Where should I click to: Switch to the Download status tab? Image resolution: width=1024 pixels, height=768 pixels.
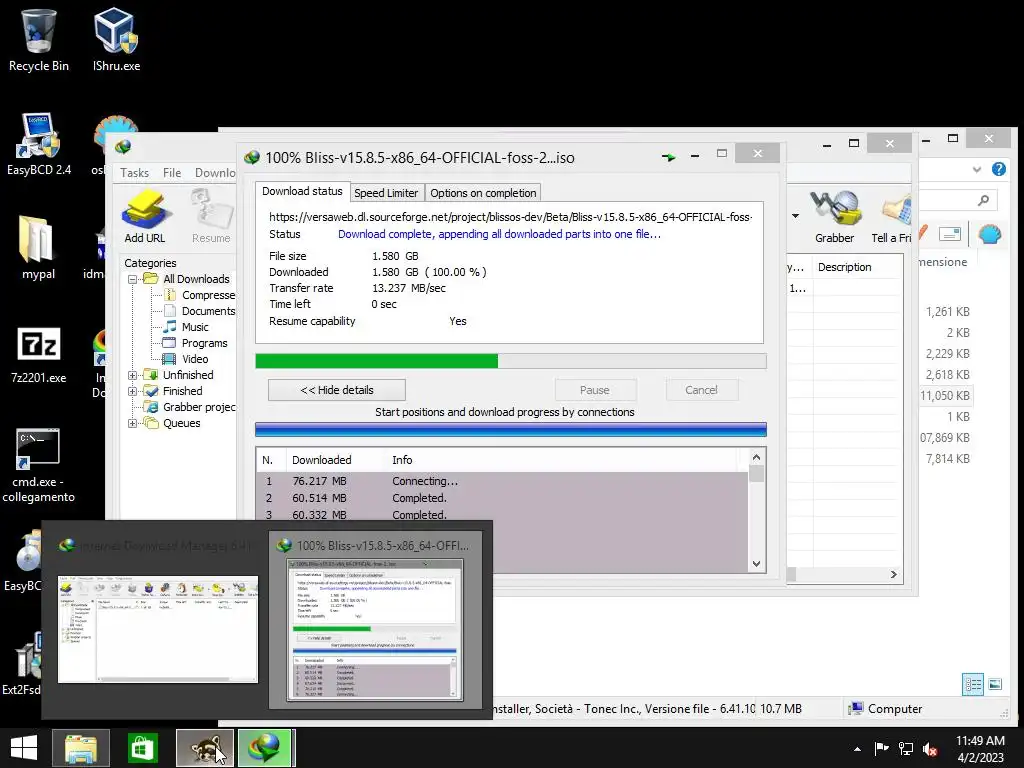pyautogui.click(x=302, y=191)
